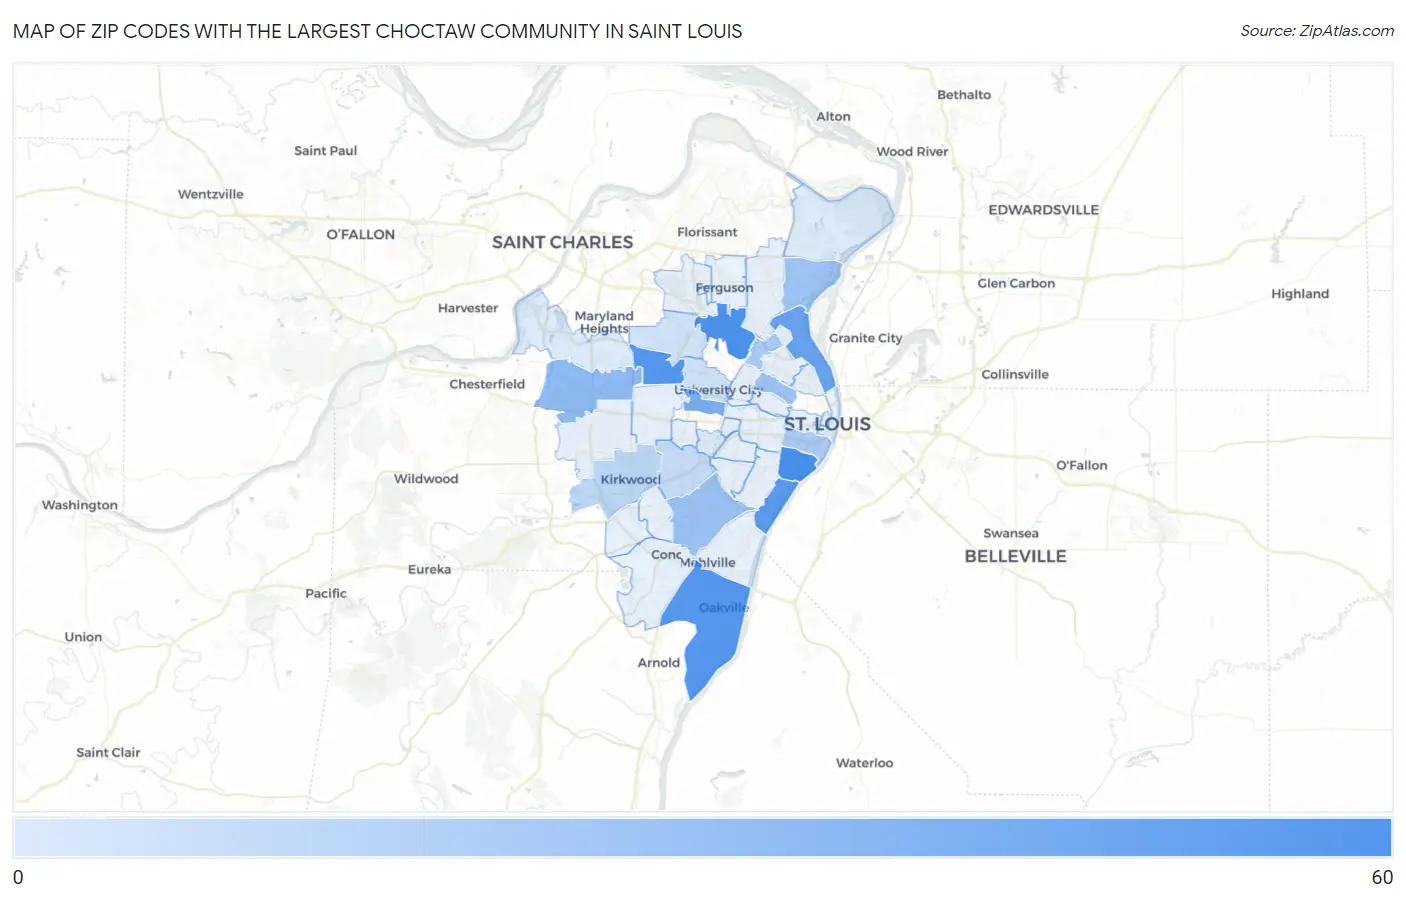Screen dimensions: 1406x899
Task: Click the Swansea town label
Action: pyautogui.click(x=1011, y=534)
